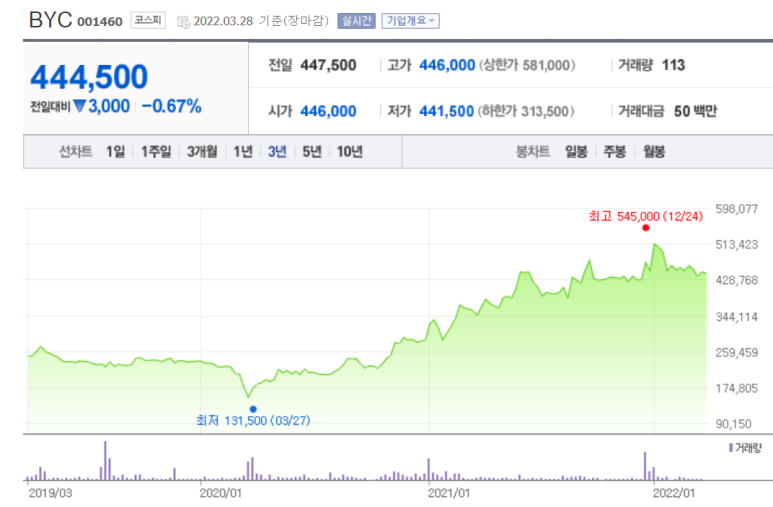Click the 실시간 real-time button
The width and height of the screenshot is (773, 507).
click(356, 21)
